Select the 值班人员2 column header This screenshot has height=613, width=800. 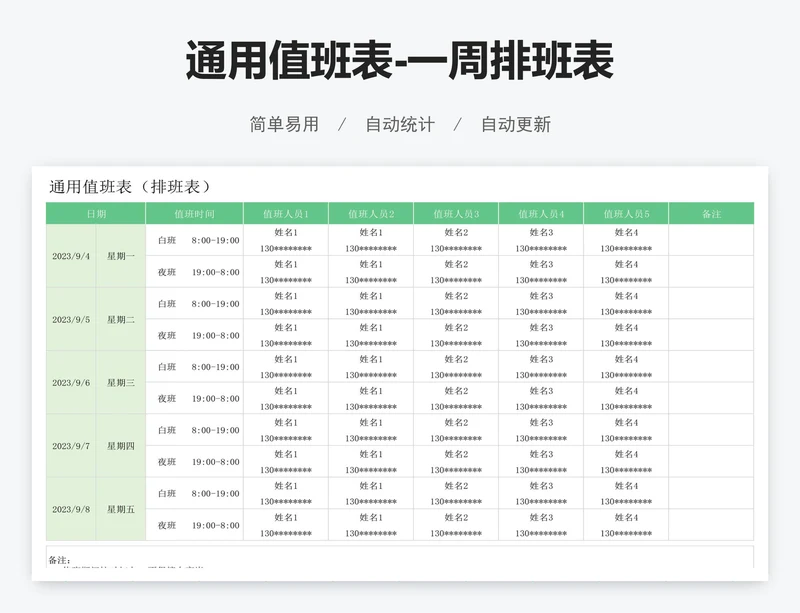pos(371,213)
